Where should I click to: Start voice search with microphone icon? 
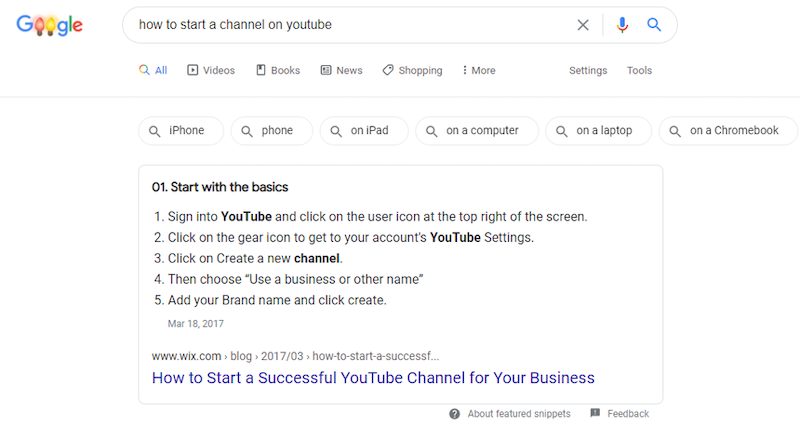(x=623, y=25)
